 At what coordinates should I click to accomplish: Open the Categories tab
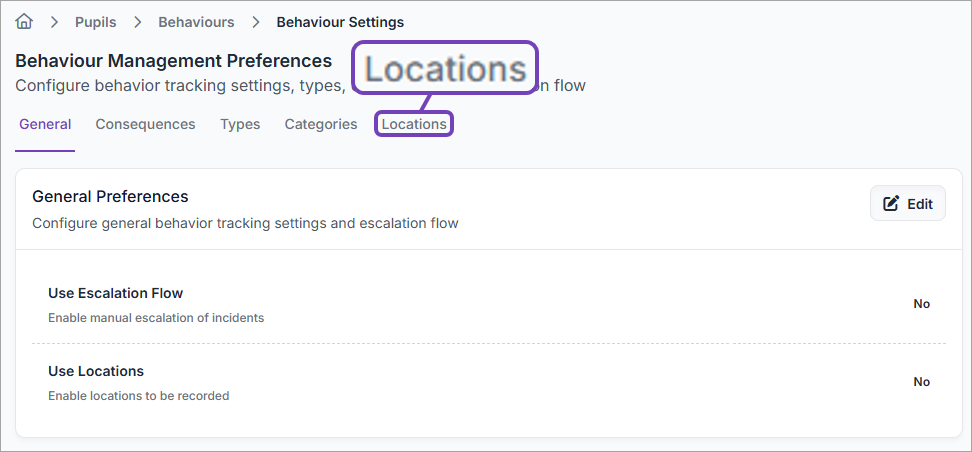point(320,124)
